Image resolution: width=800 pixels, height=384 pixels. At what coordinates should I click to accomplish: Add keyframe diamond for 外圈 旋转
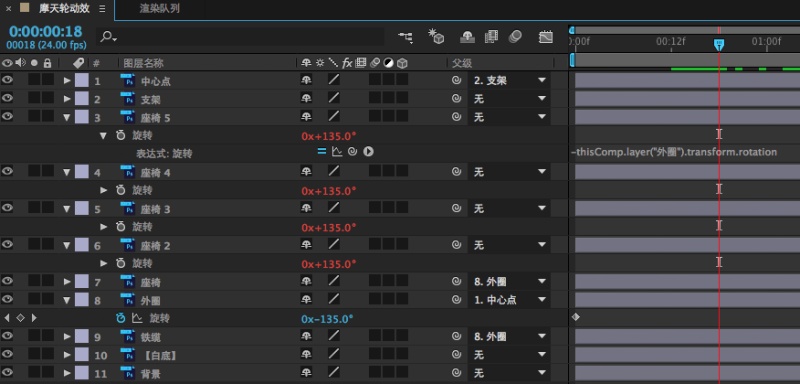pos(20,318)
